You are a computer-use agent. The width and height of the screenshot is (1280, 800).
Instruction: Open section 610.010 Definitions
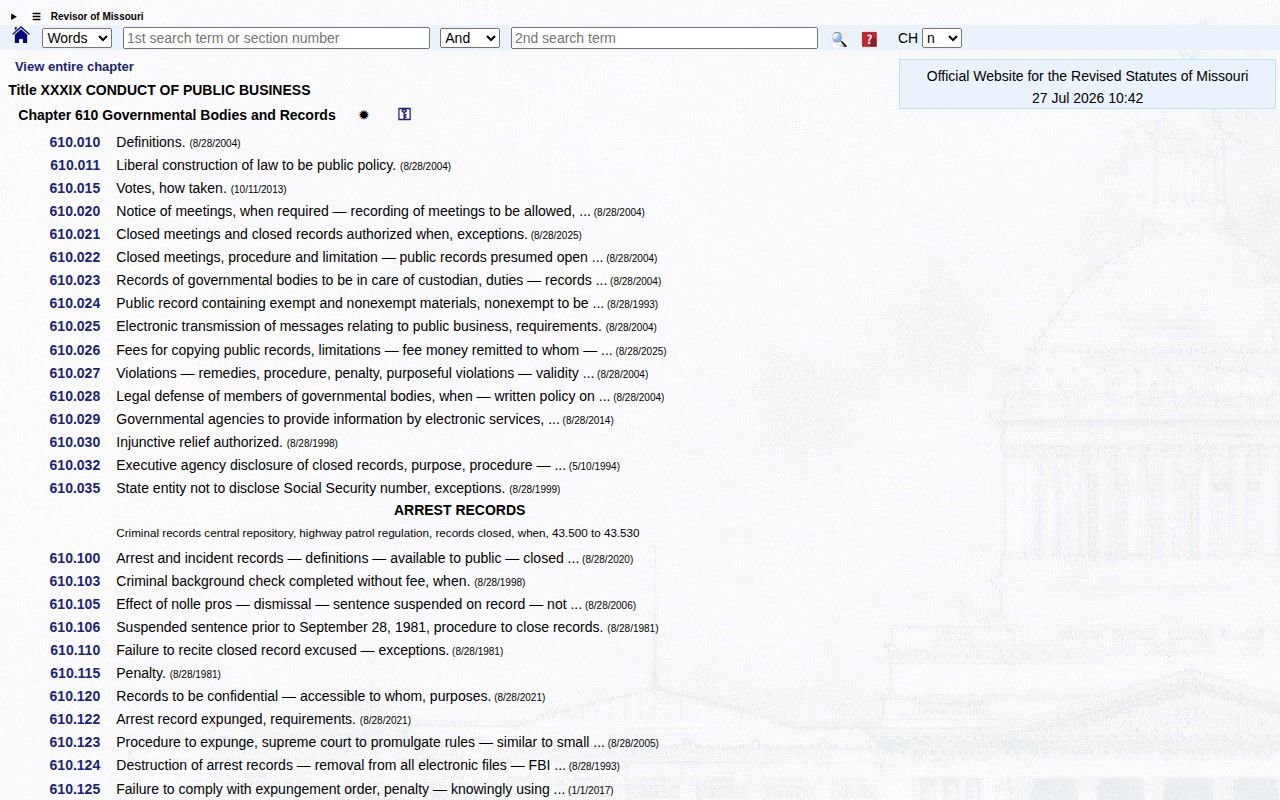(x=75, y=142)
